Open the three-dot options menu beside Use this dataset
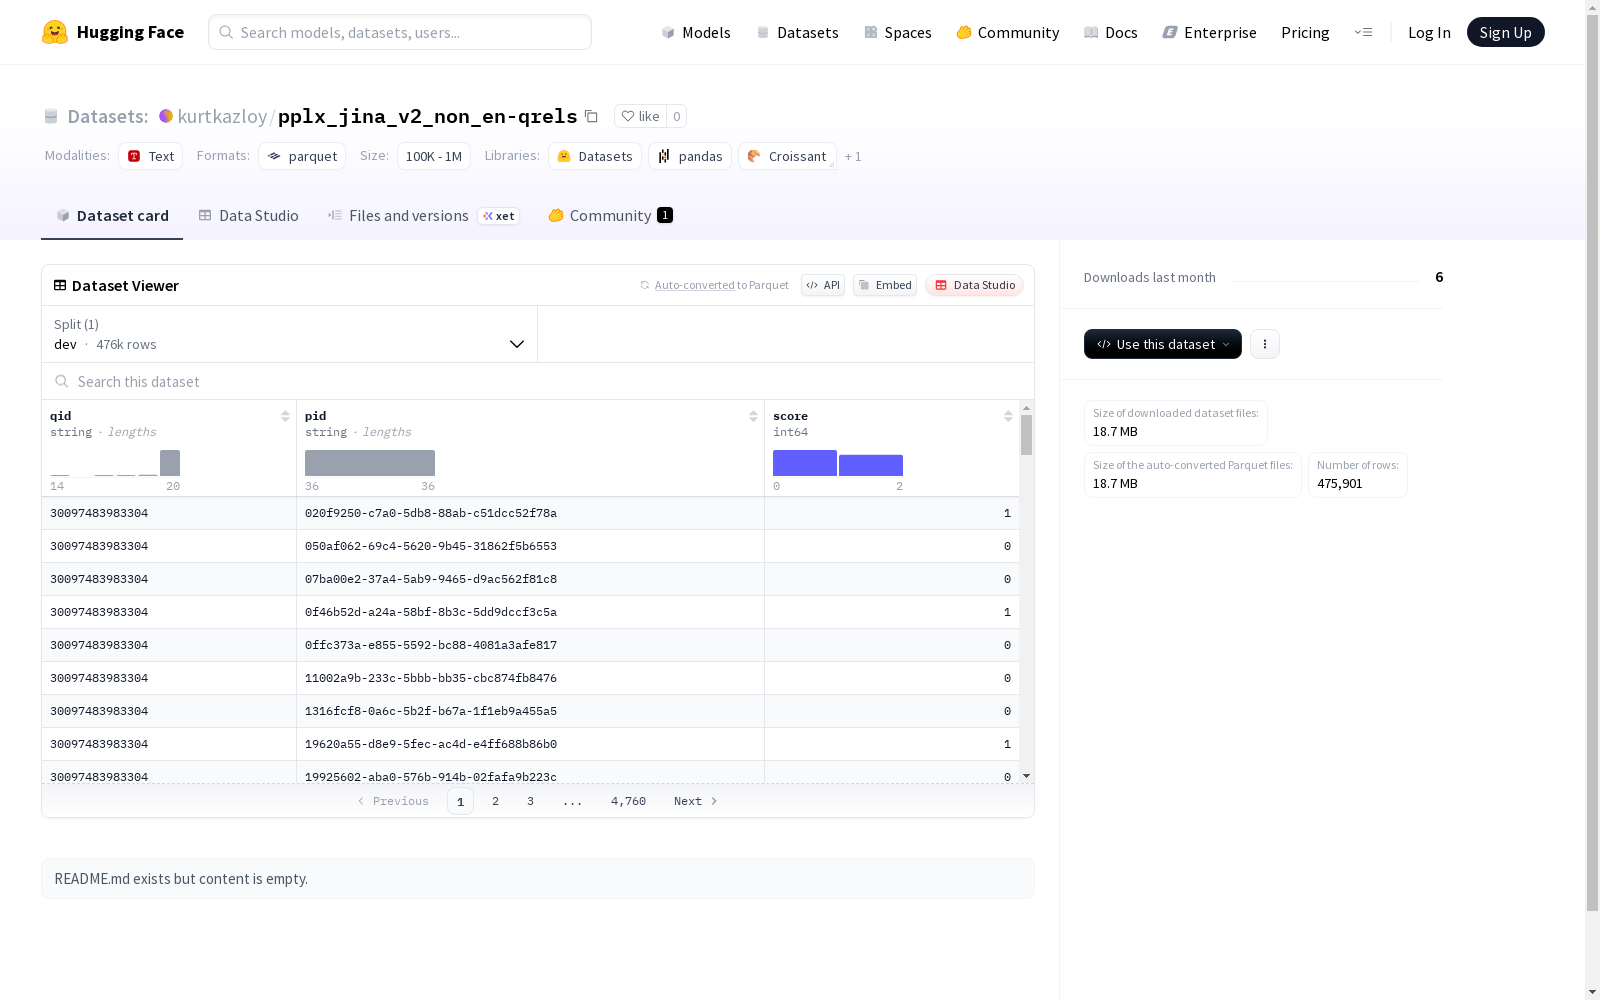This screenshot has height=1000, width=1600. [x=1265, y=344]
